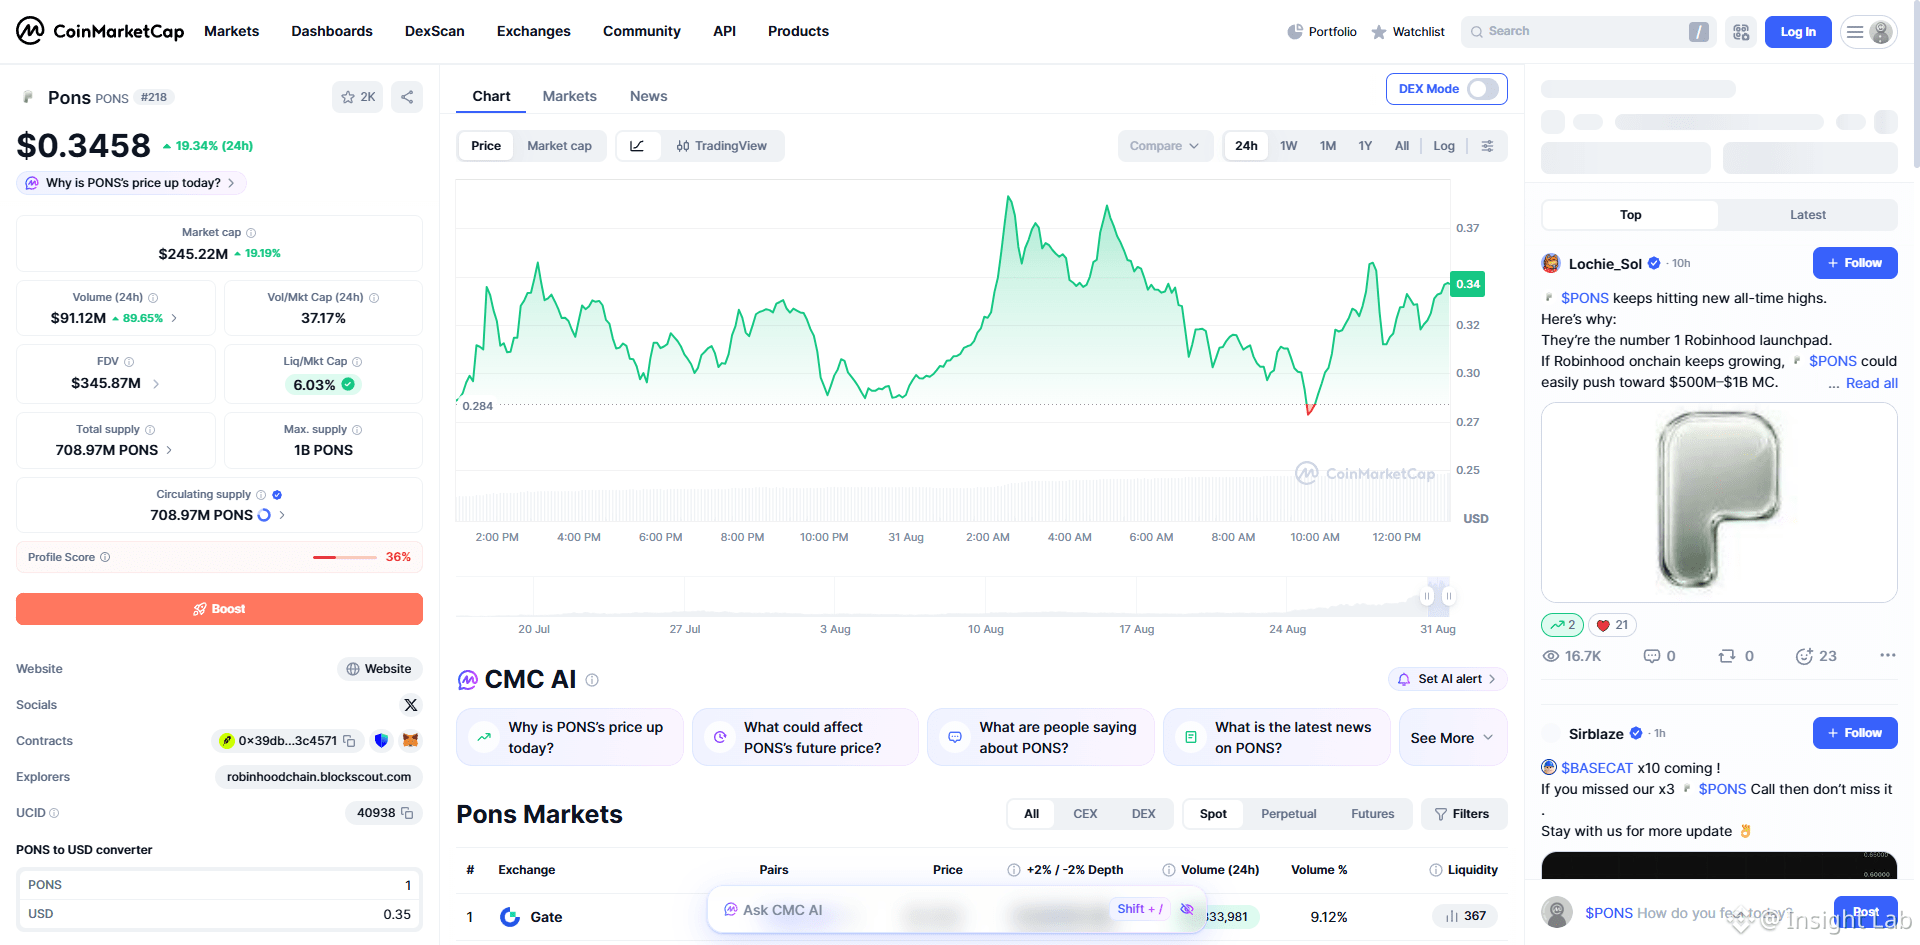Select Price chart view
Screen dimensions: 1920x945
tap(486, 146)
